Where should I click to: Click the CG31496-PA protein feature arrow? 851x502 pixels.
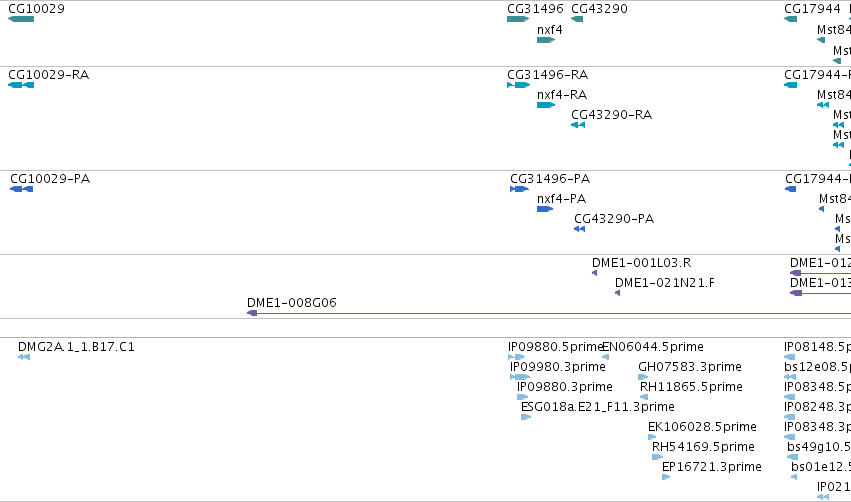(x=519, y=189)
